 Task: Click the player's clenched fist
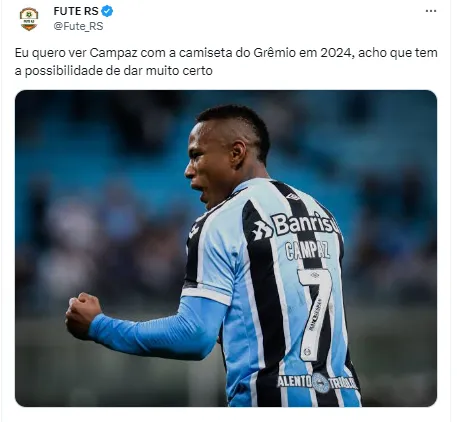coord(82,315)
